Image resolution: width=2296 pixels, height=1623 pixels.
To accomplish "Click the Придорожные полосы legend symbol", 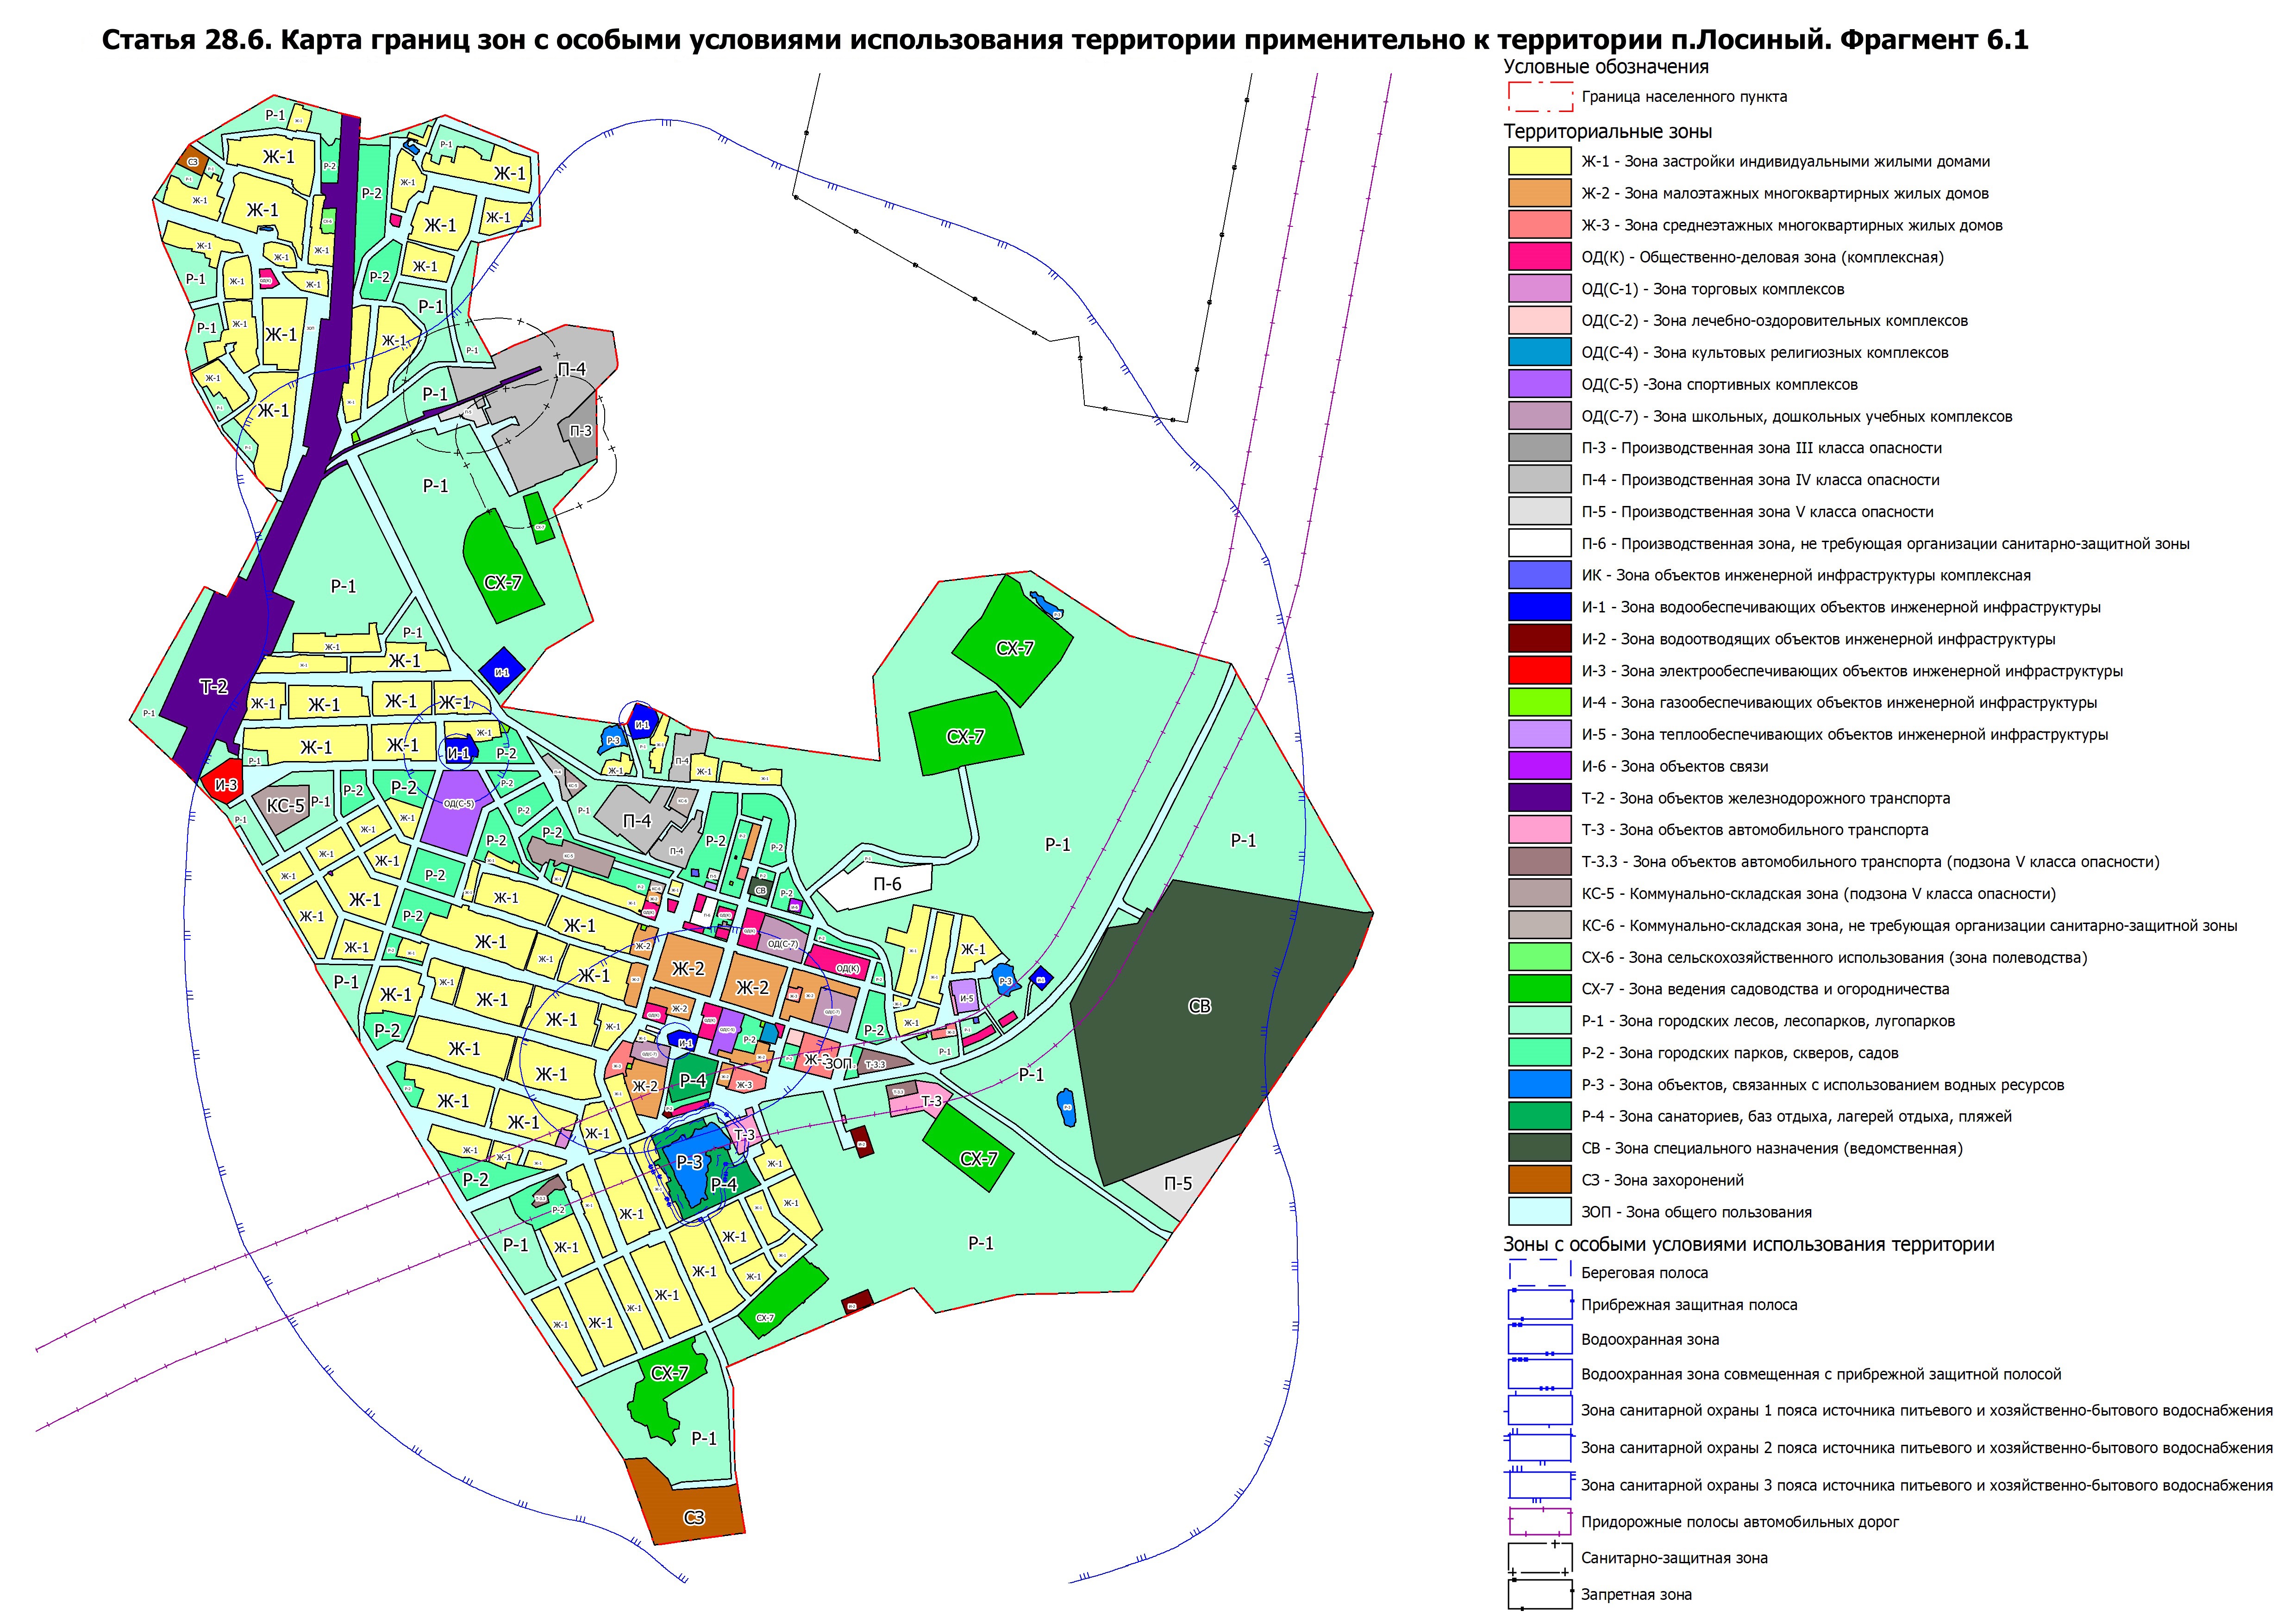I will click(1539, 1522).
